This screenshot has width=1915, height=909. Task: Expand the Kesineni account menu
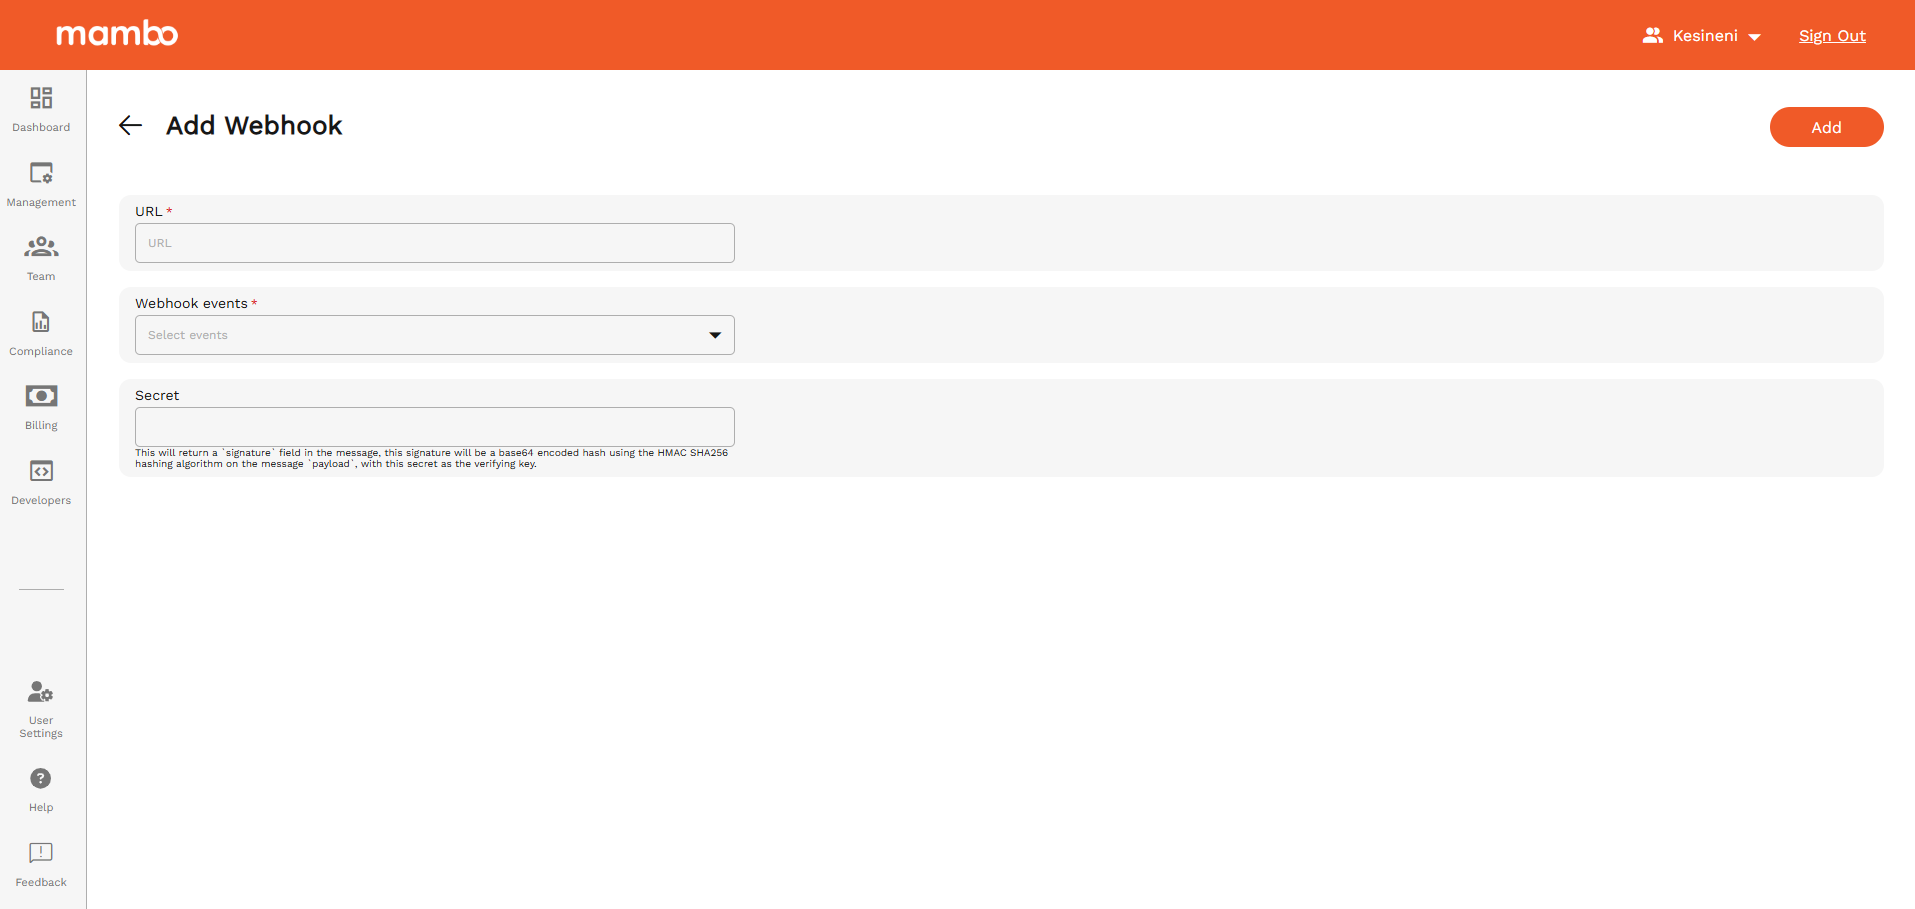1757,36
